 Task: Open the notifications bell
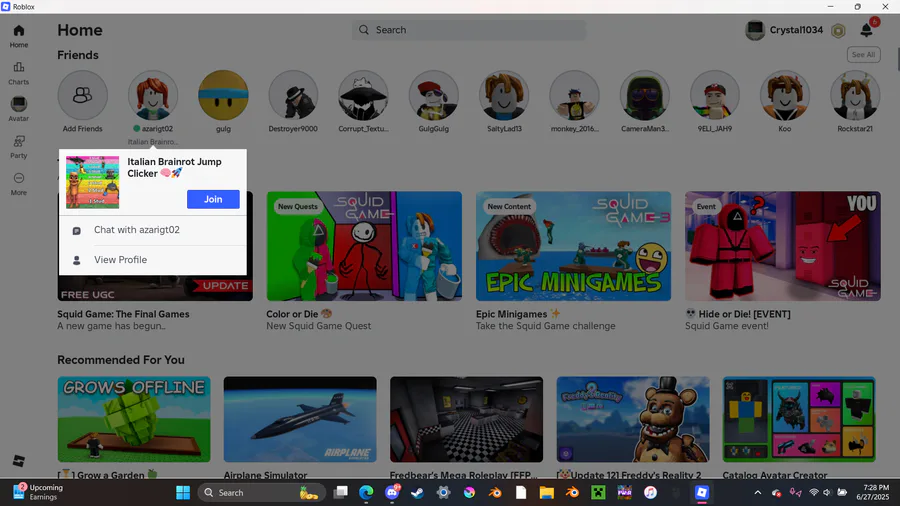(867, 30)
